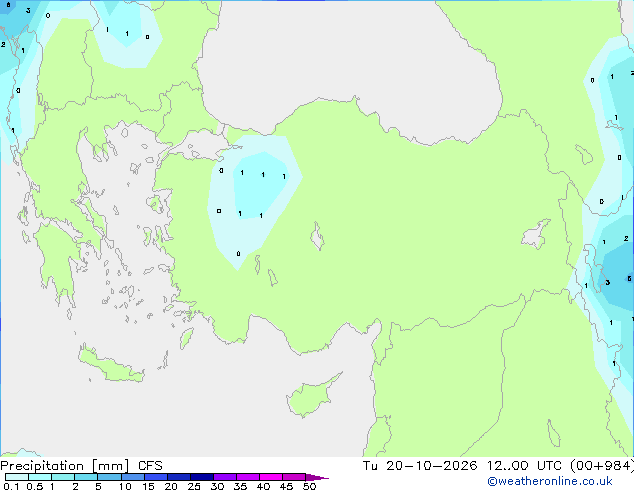Click the forecast date Tu 20-10-2026 label
This screenshot has height=490, width=634.
tap(420, 466)
